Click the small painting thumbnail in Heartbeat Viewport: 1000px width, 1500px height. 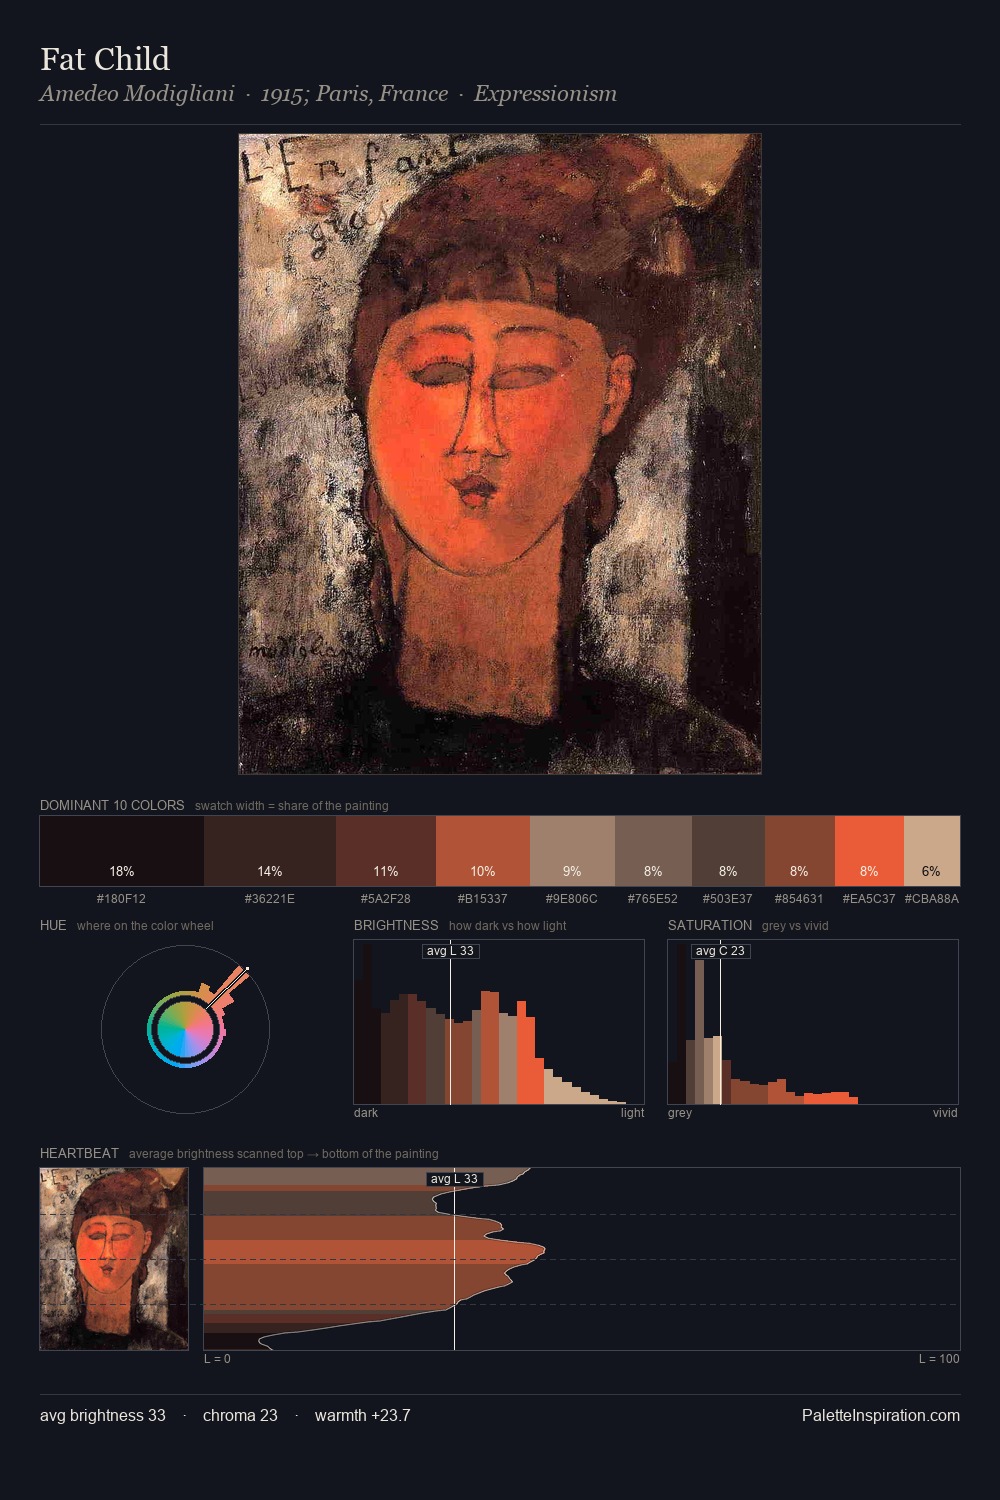pos(114,1259)
